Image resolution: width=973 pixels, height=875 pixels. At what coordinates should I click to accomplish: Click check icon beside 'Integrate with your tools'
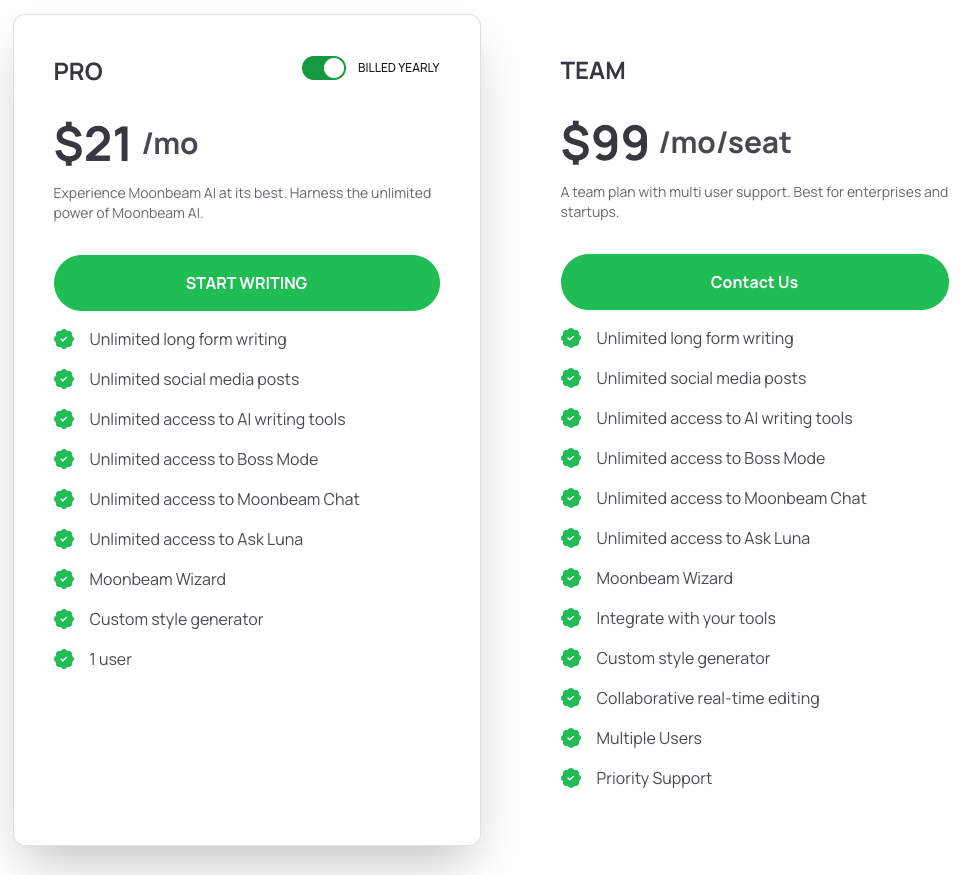click(x=571, y=618)
